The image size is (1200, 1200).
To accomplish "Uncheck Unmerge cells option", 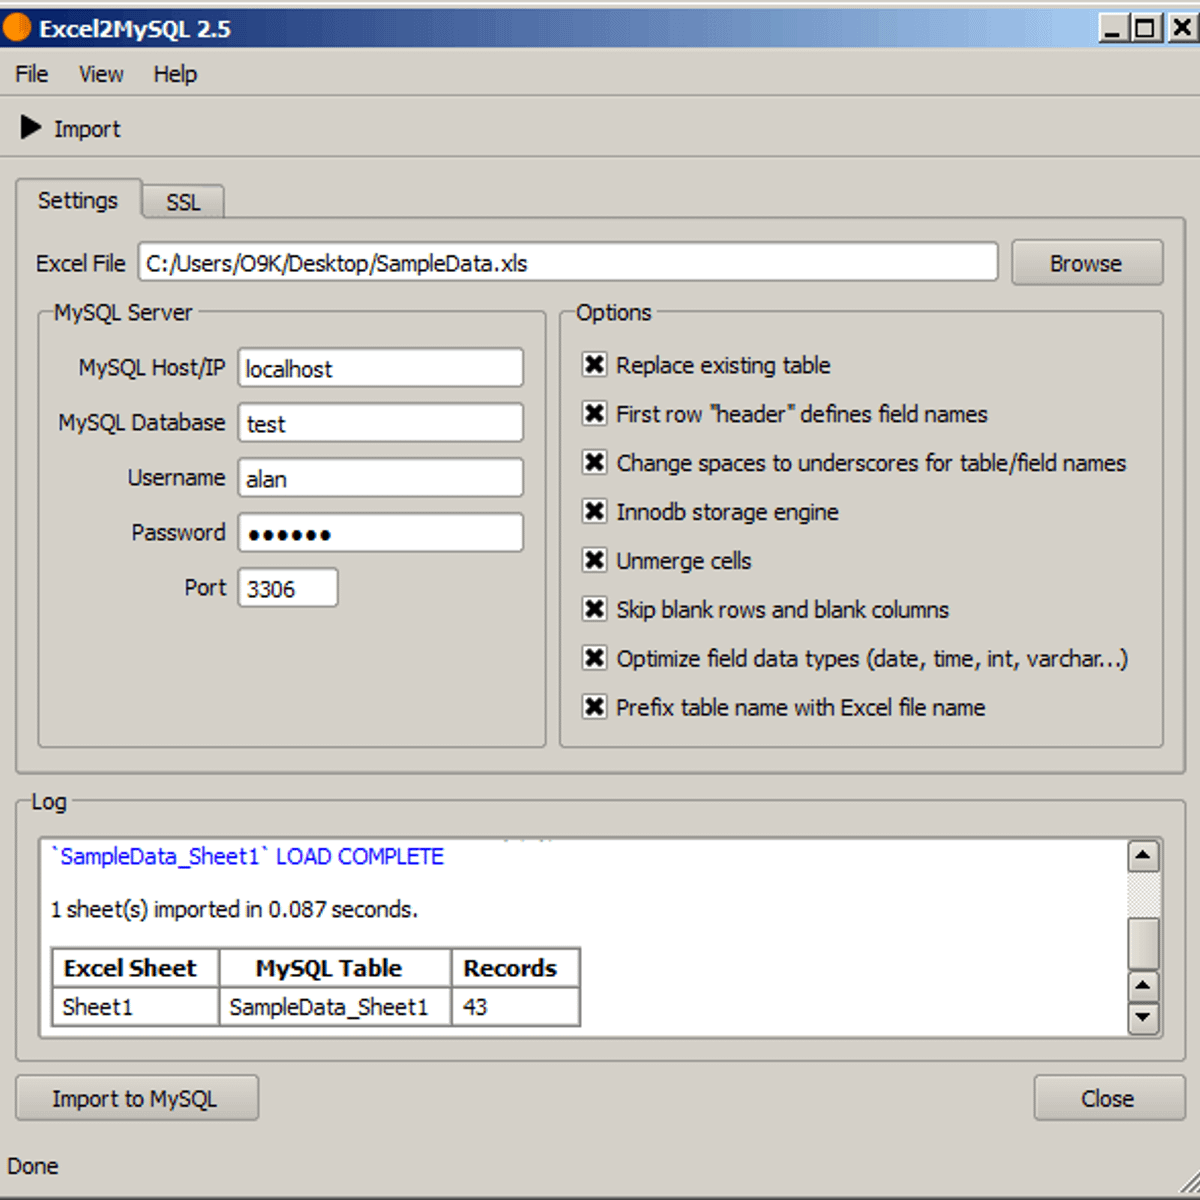I will (x=594, y=561).
